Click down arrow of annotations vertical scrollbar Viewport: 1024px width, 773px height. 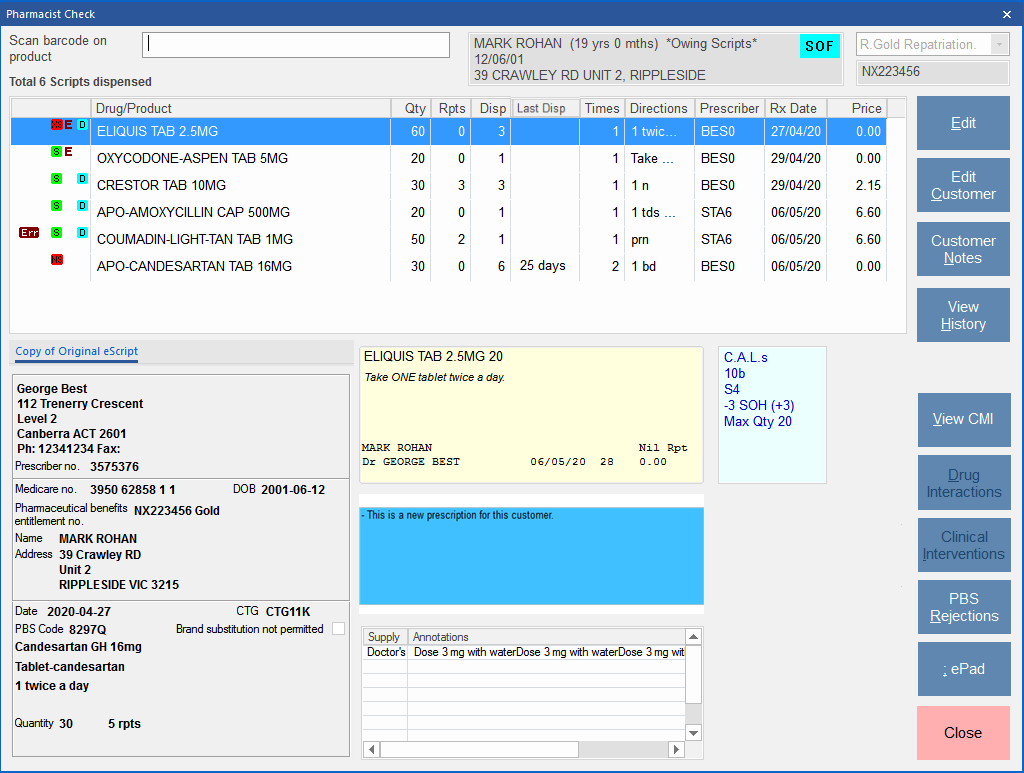pyautogui.click(x=694, y=733)
